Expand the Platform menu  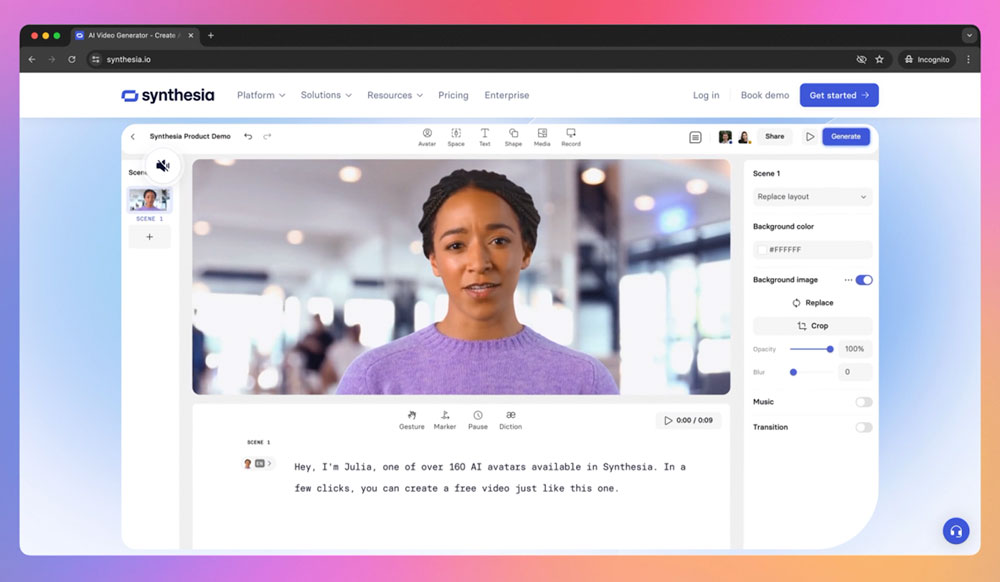click(261, 95)
